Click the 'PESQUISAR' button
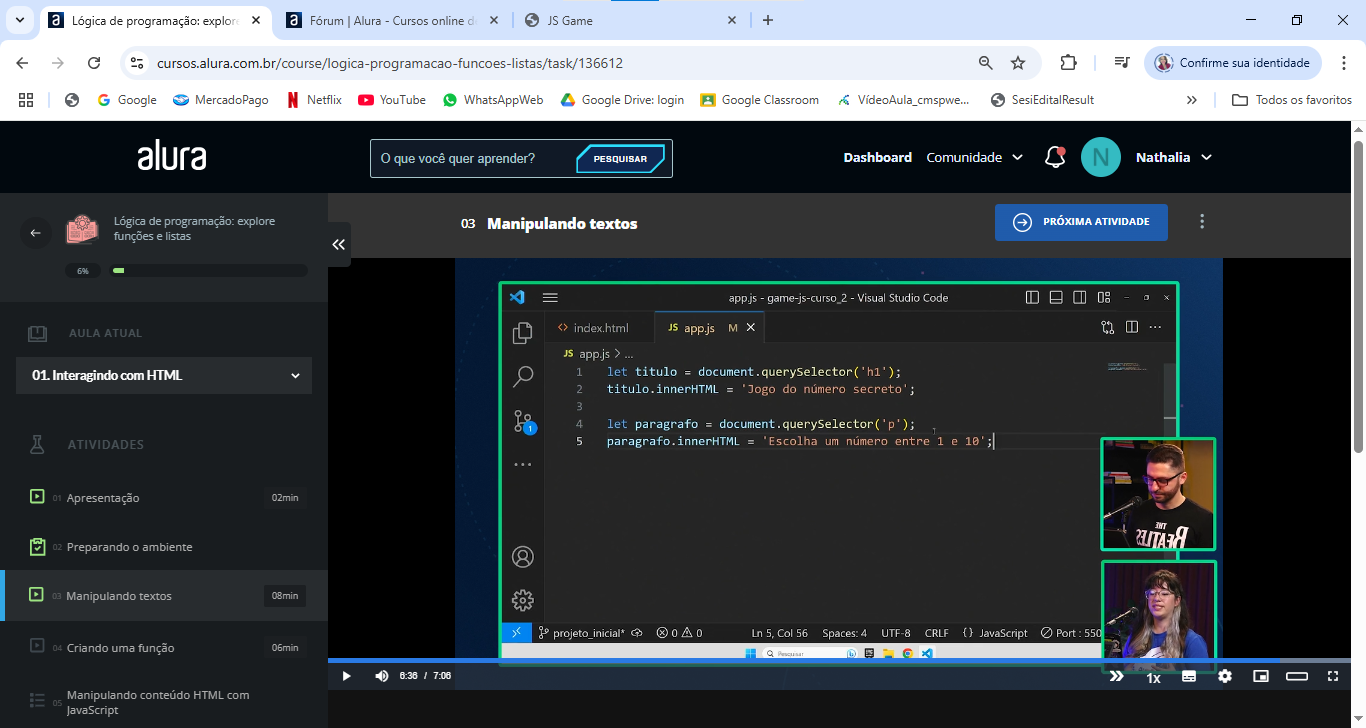 [620, 158]
